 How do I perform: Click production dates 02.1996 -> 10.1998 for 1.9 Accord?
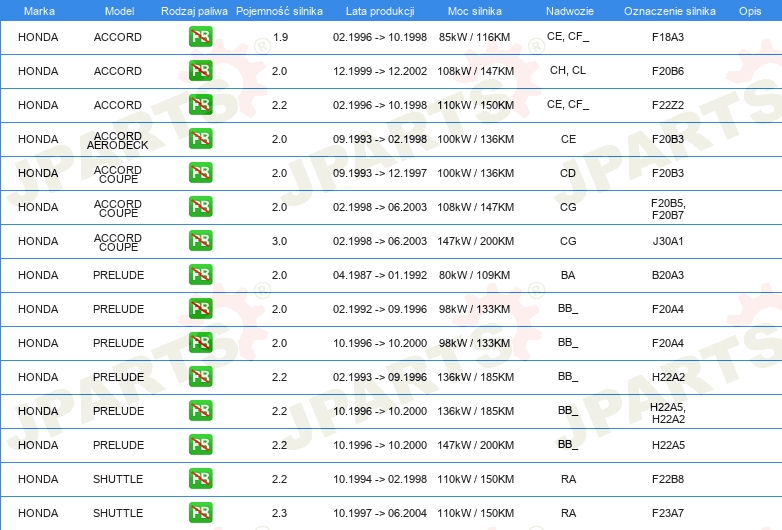click(380, 37)
